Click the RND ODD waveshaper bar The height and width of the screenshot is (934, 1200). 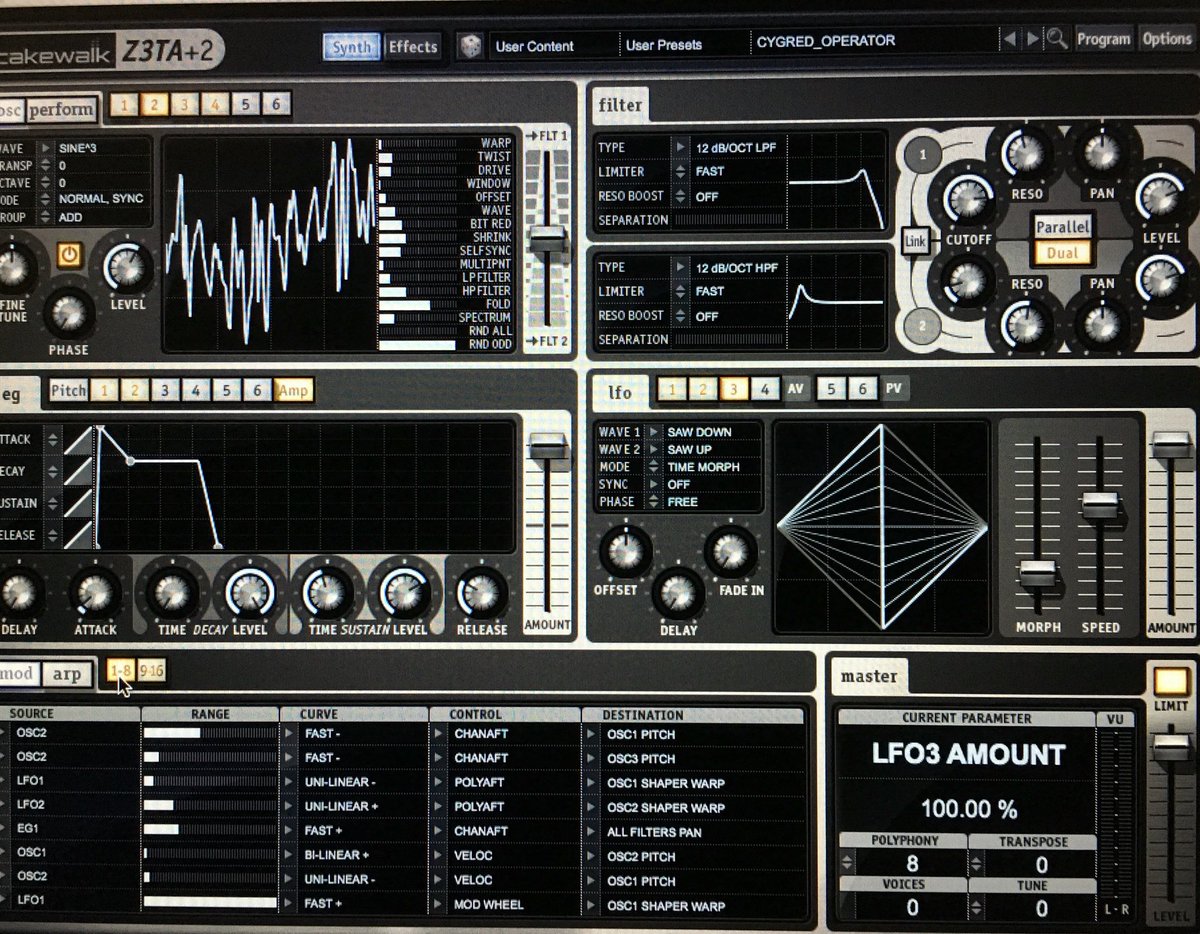coord(418,345)
